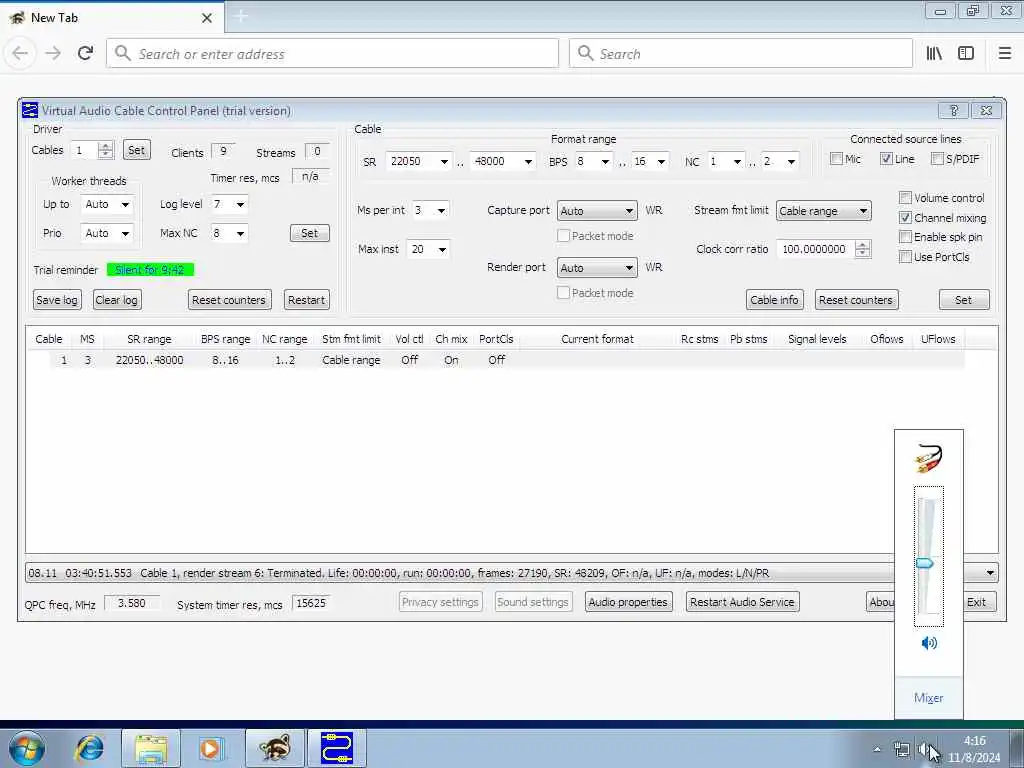Viewport: 1024px width, 768px height.
Task: Click the browser forward arrow
Action: click(x=53, y=53)
